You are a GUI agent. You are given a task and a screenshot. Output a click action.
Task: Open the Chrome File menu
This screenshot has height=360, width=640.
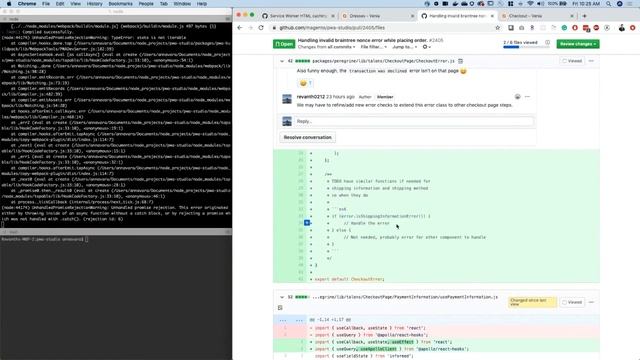(x=46, y=4)
